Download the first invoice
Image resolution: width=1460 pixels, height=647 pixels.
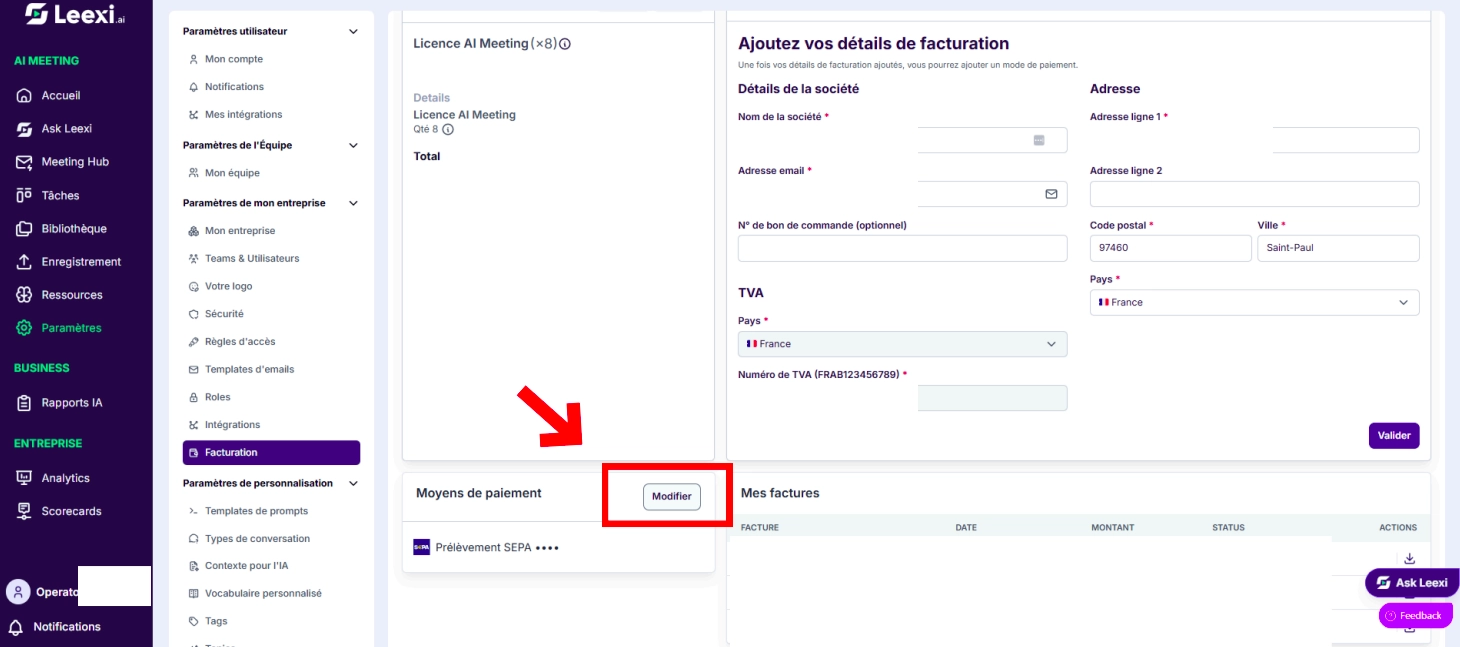click(x=1410, y=559)
